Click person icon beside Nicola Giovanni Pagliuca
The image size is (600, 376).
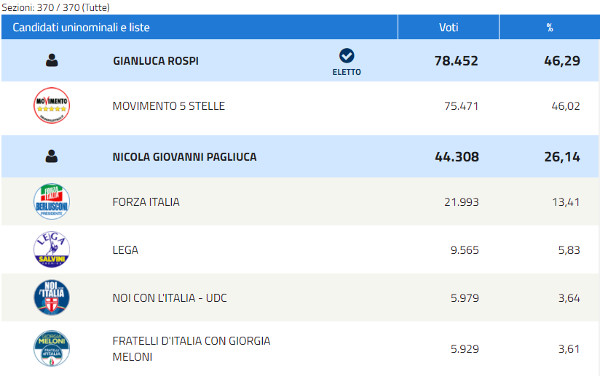(52, 156)
